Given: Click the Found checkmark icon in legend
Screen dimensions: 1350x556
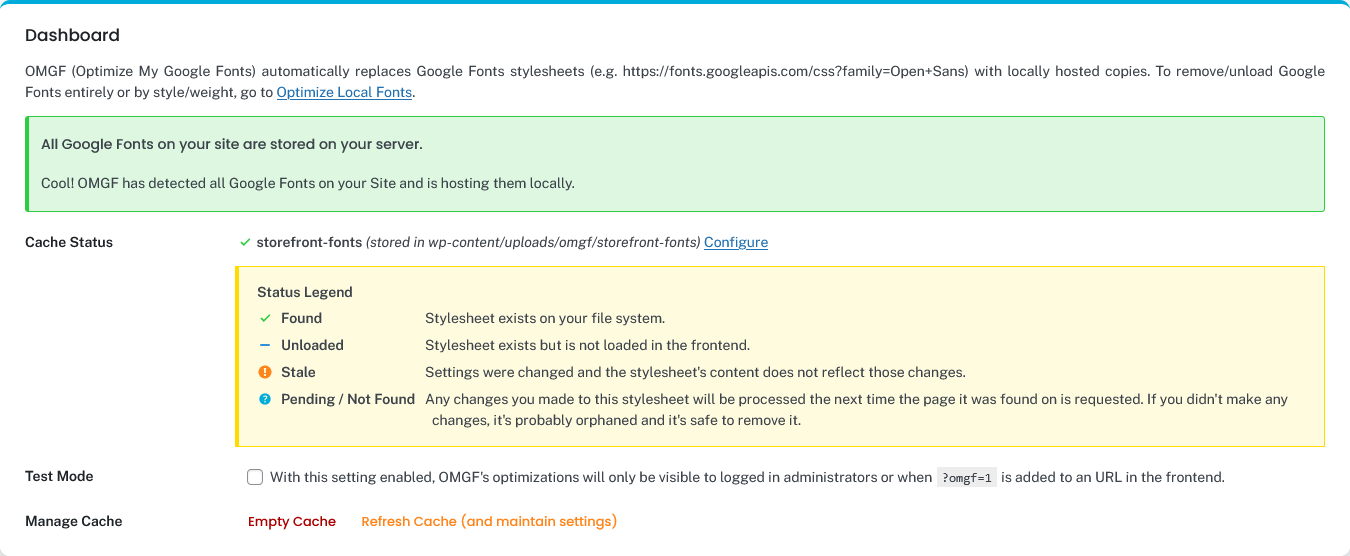Looking at the screenshot, I should tap(265, 318).
